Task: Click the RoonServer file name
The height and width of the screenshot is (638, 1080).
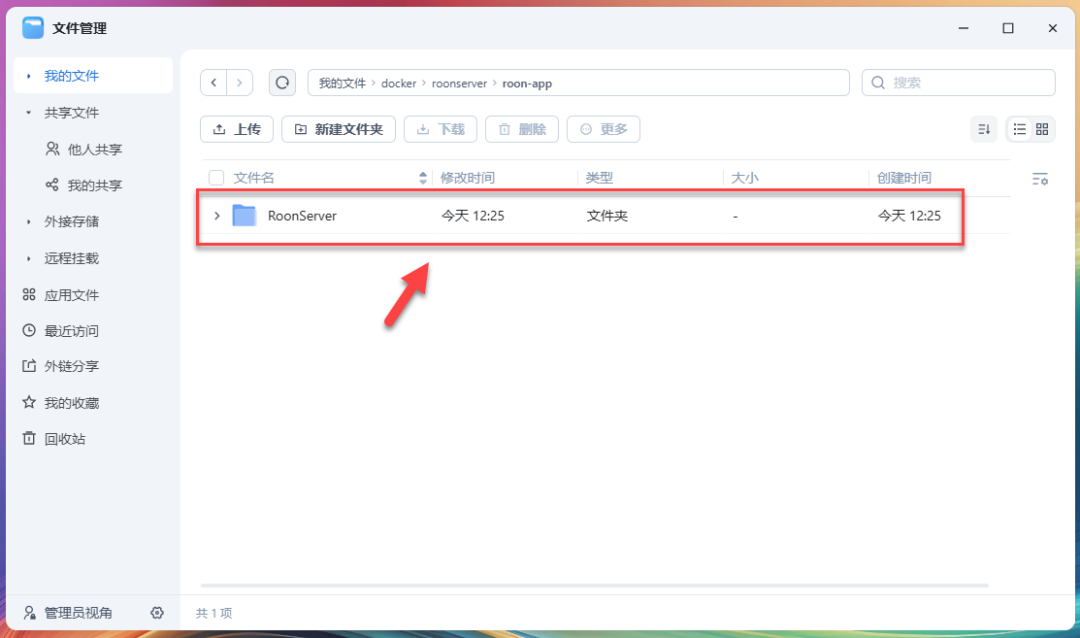Action: (x=302, y=216)
